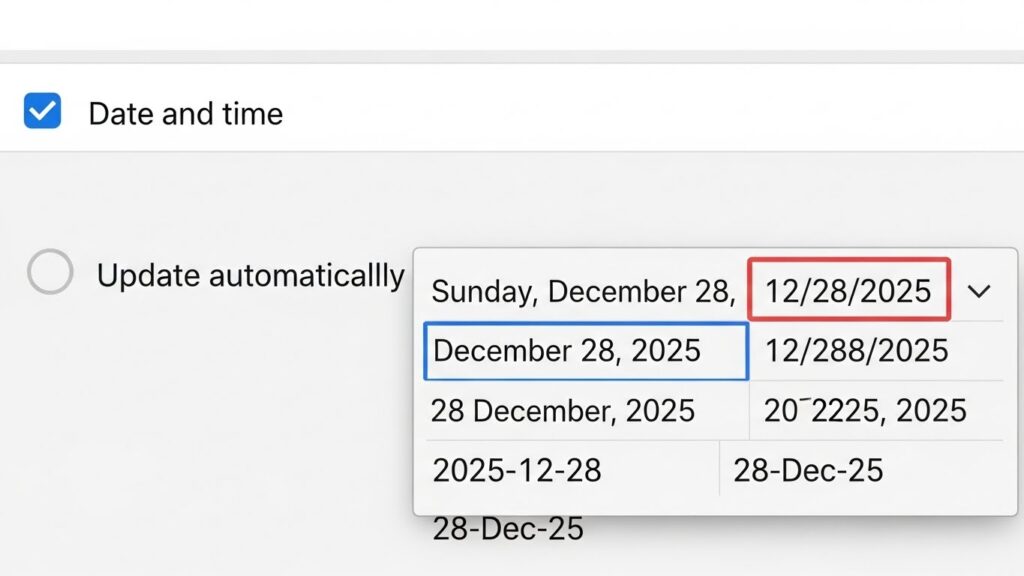Click the gray divider bar above the Date and time row
Screen dimensions: 1024x576
click(x=512, y=56)
